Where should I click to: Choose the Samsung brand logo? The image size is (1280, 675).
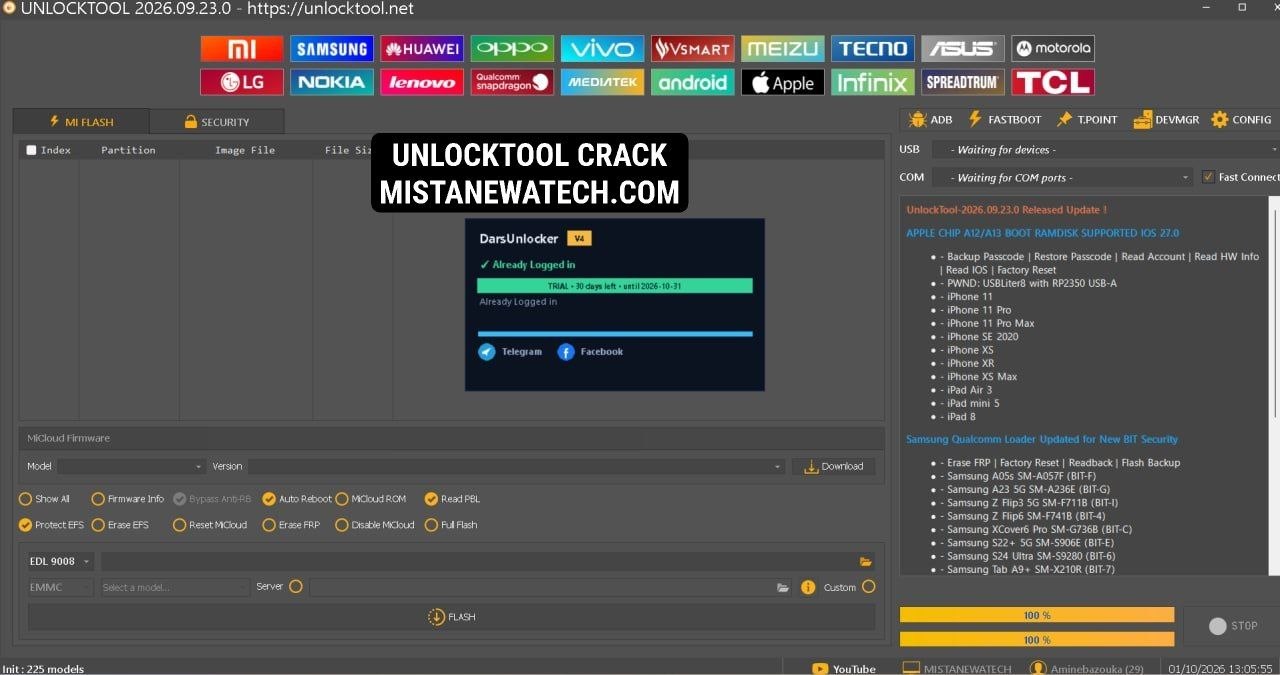pyautogui.click(x=332, y=48)
